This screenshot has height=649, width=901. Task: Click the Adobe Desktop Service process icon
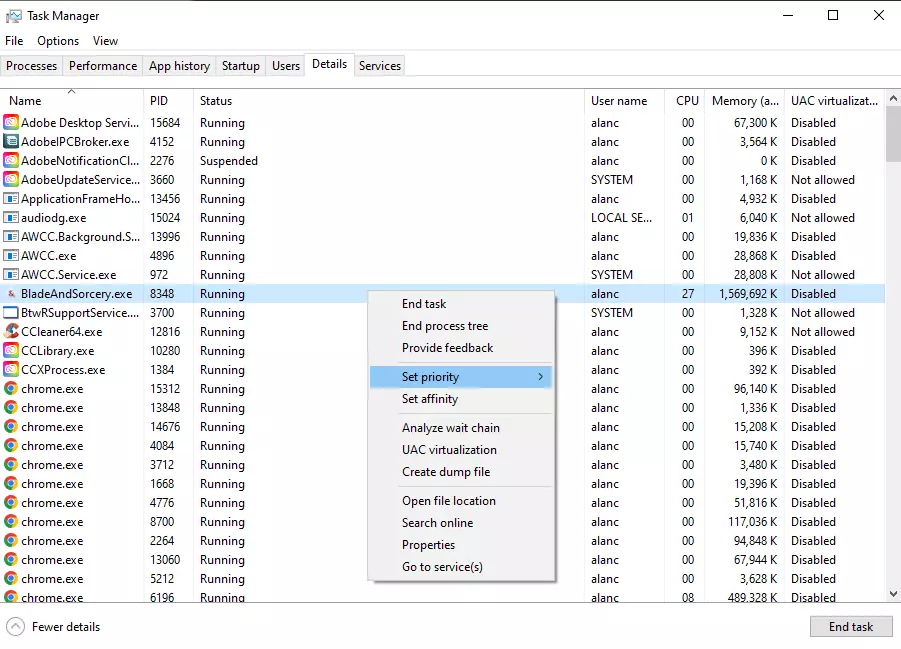tap(11, 123)
